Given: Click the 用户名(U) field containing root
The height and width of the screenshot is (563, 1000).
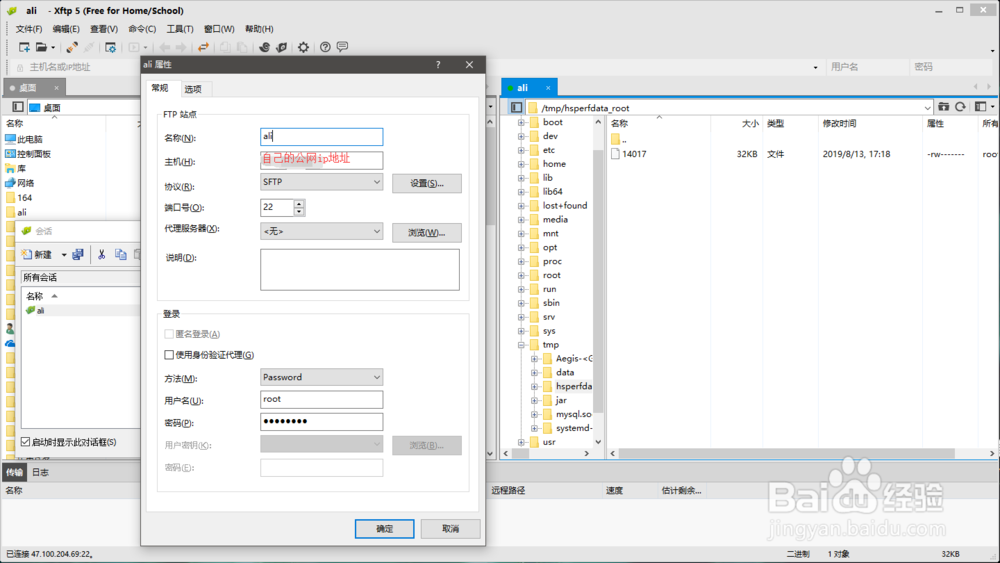Looking at the screenshot, I should pos(321,400).
